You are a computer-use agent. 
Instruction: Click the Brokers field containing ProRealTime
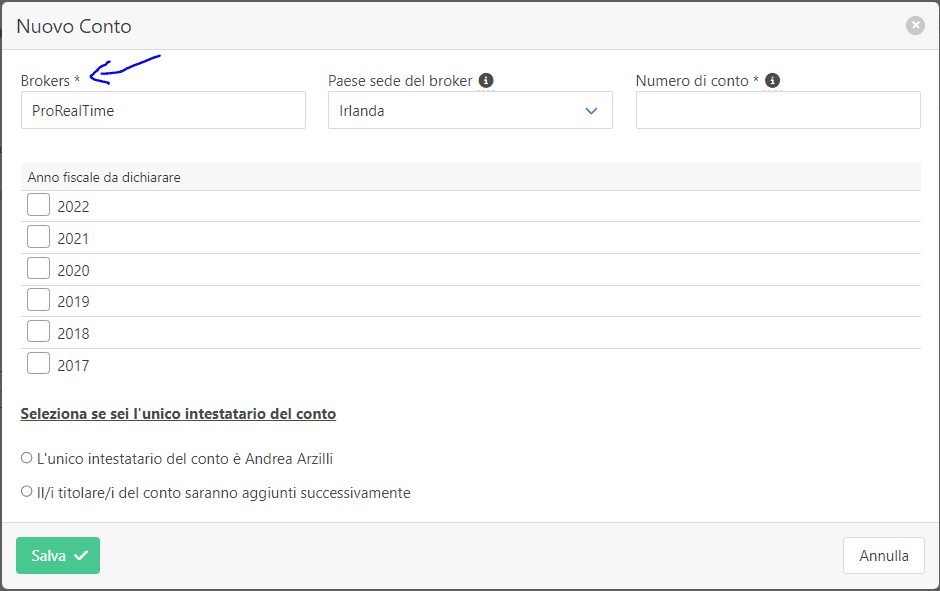tap(163, 110)
